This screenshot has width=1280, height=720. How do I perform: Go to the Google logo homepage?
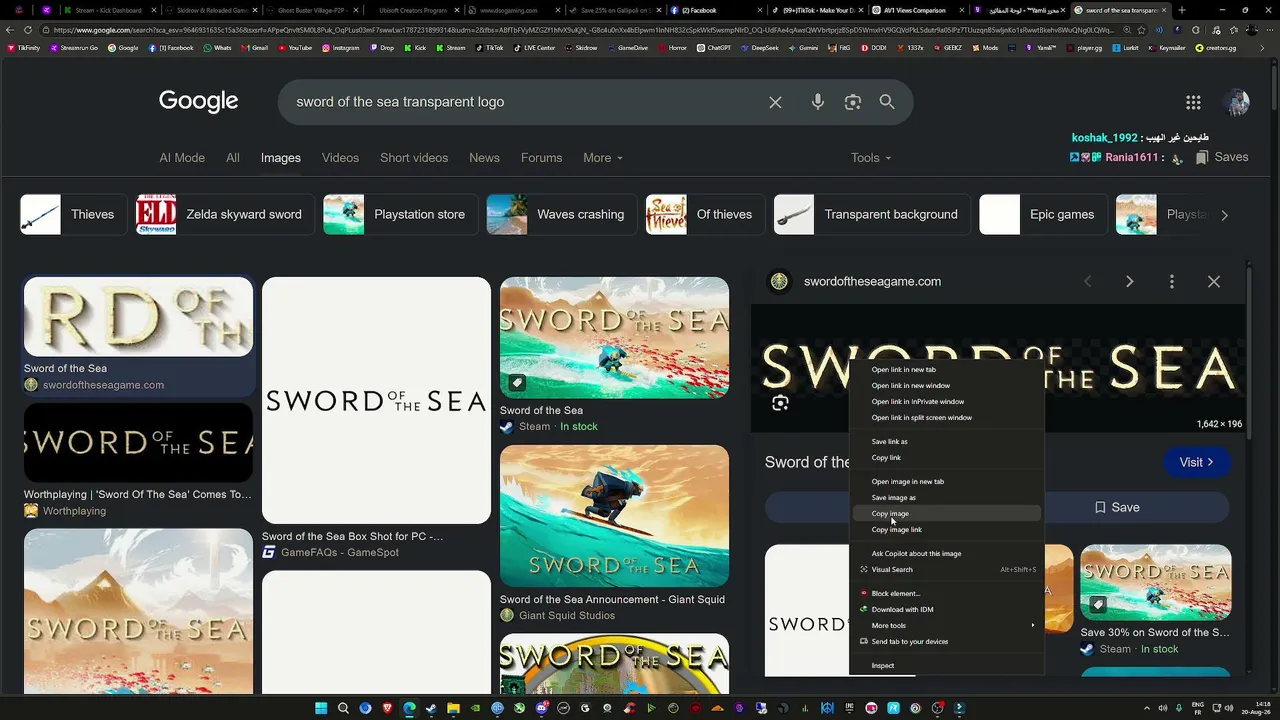pos(199,101)
